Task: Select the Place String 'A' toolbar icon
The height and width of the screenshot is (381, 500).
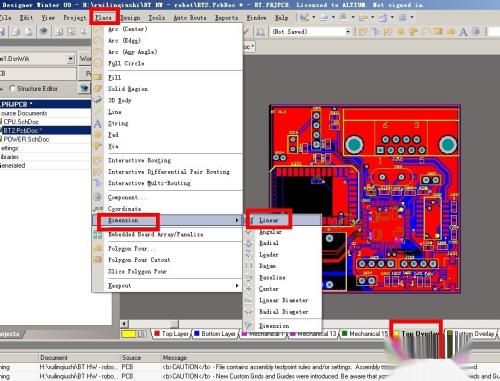Action: 463,32
